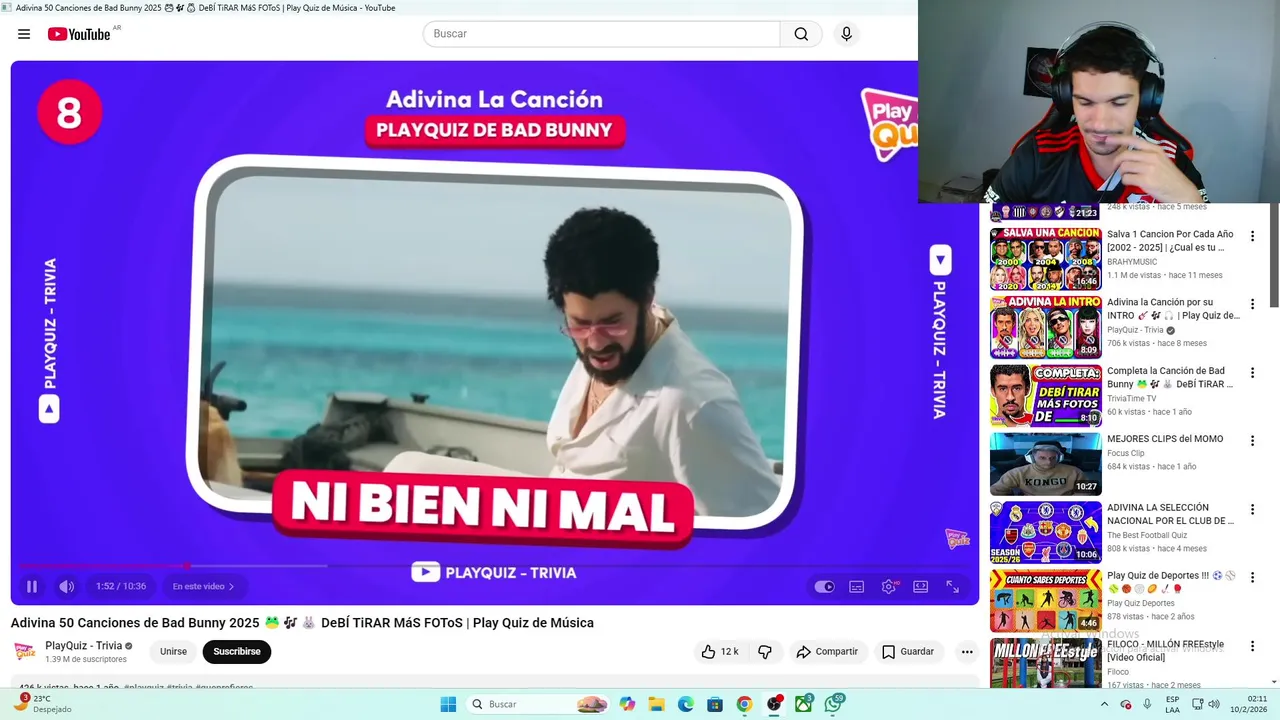This screenshot has height=720, width=1280.
Task: Toggle subtitles in the video player
Action: pyautogui.click(x=857, y=587)
